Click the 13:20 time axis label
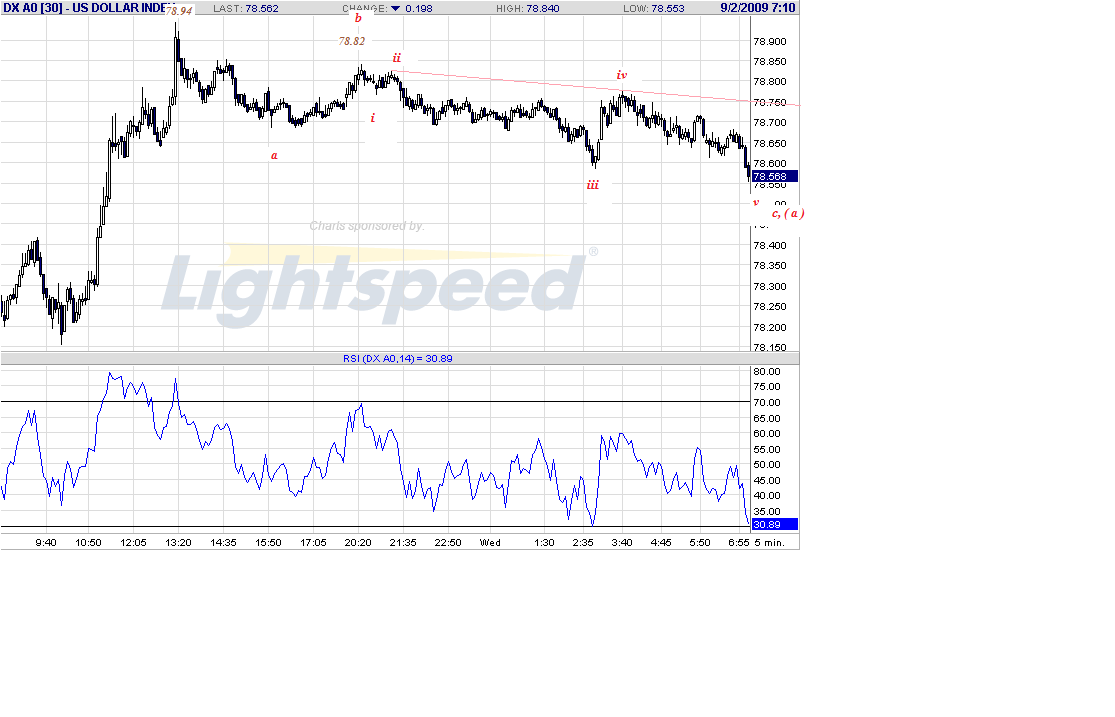1115x717 pixels. tap(178, 542)
